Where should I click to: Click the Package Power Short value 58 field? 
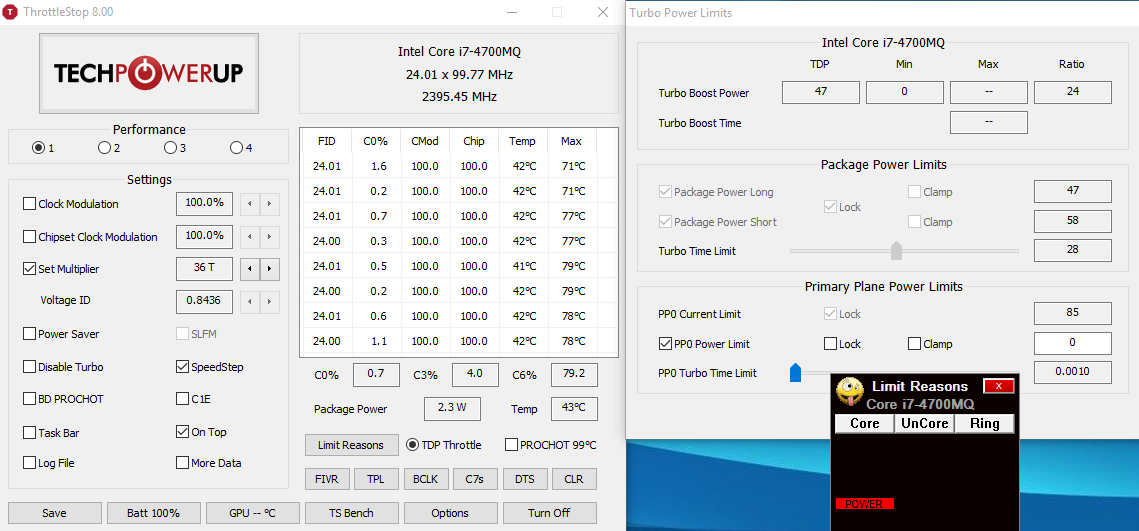[1073, 221]
